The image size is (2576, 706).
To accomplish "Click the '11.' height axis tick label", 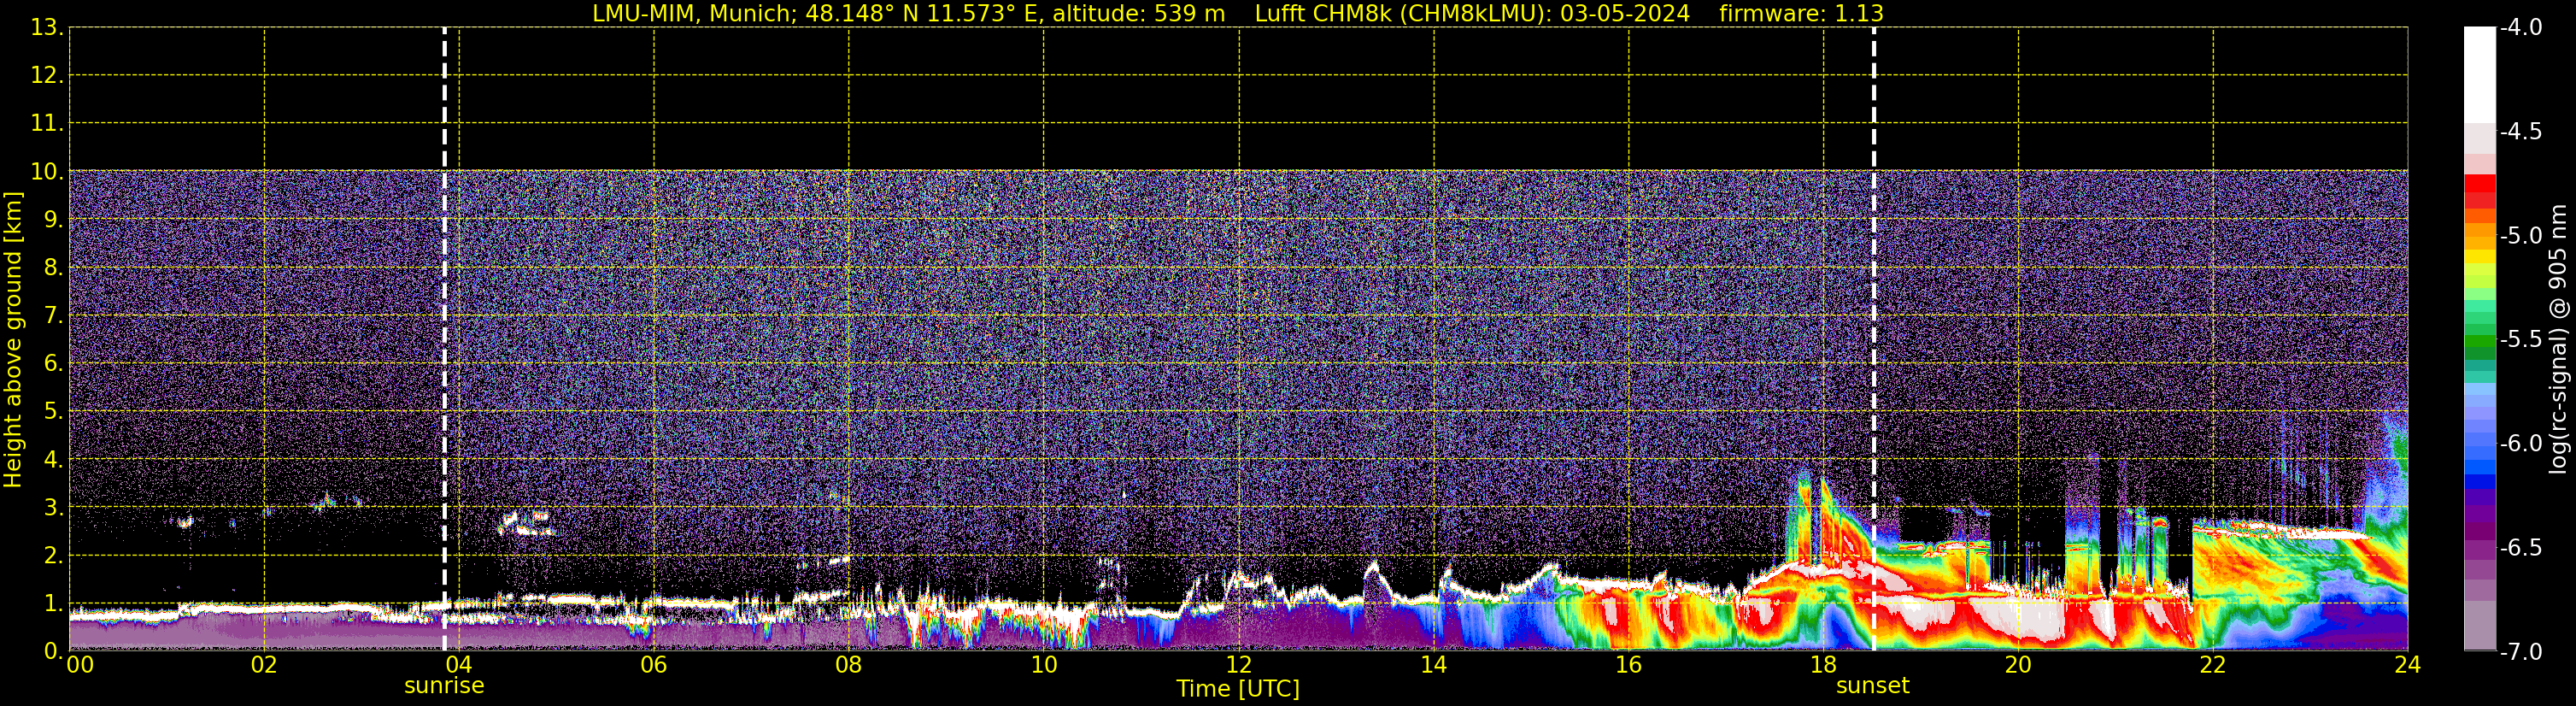I will 47,124.
